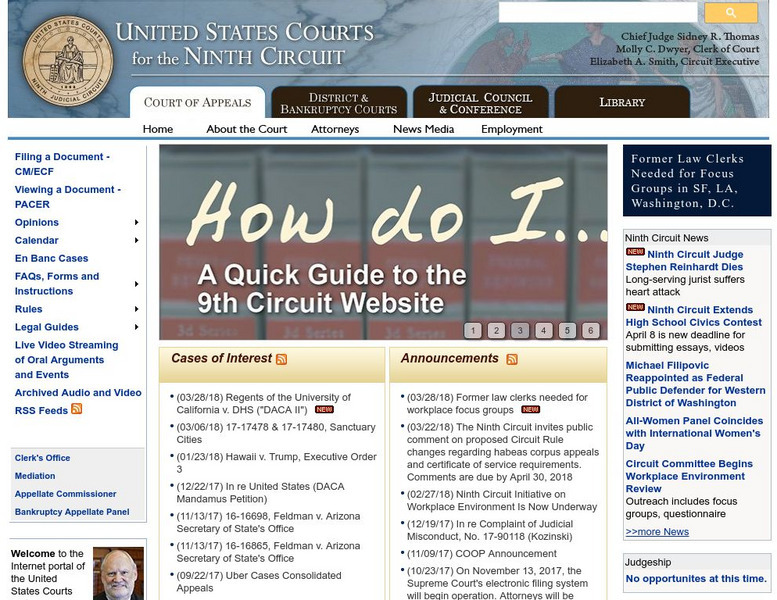Click the chief judge portrait photo
Image resolution: width=777 pixels, height=600 pixels.
point(118,573)
